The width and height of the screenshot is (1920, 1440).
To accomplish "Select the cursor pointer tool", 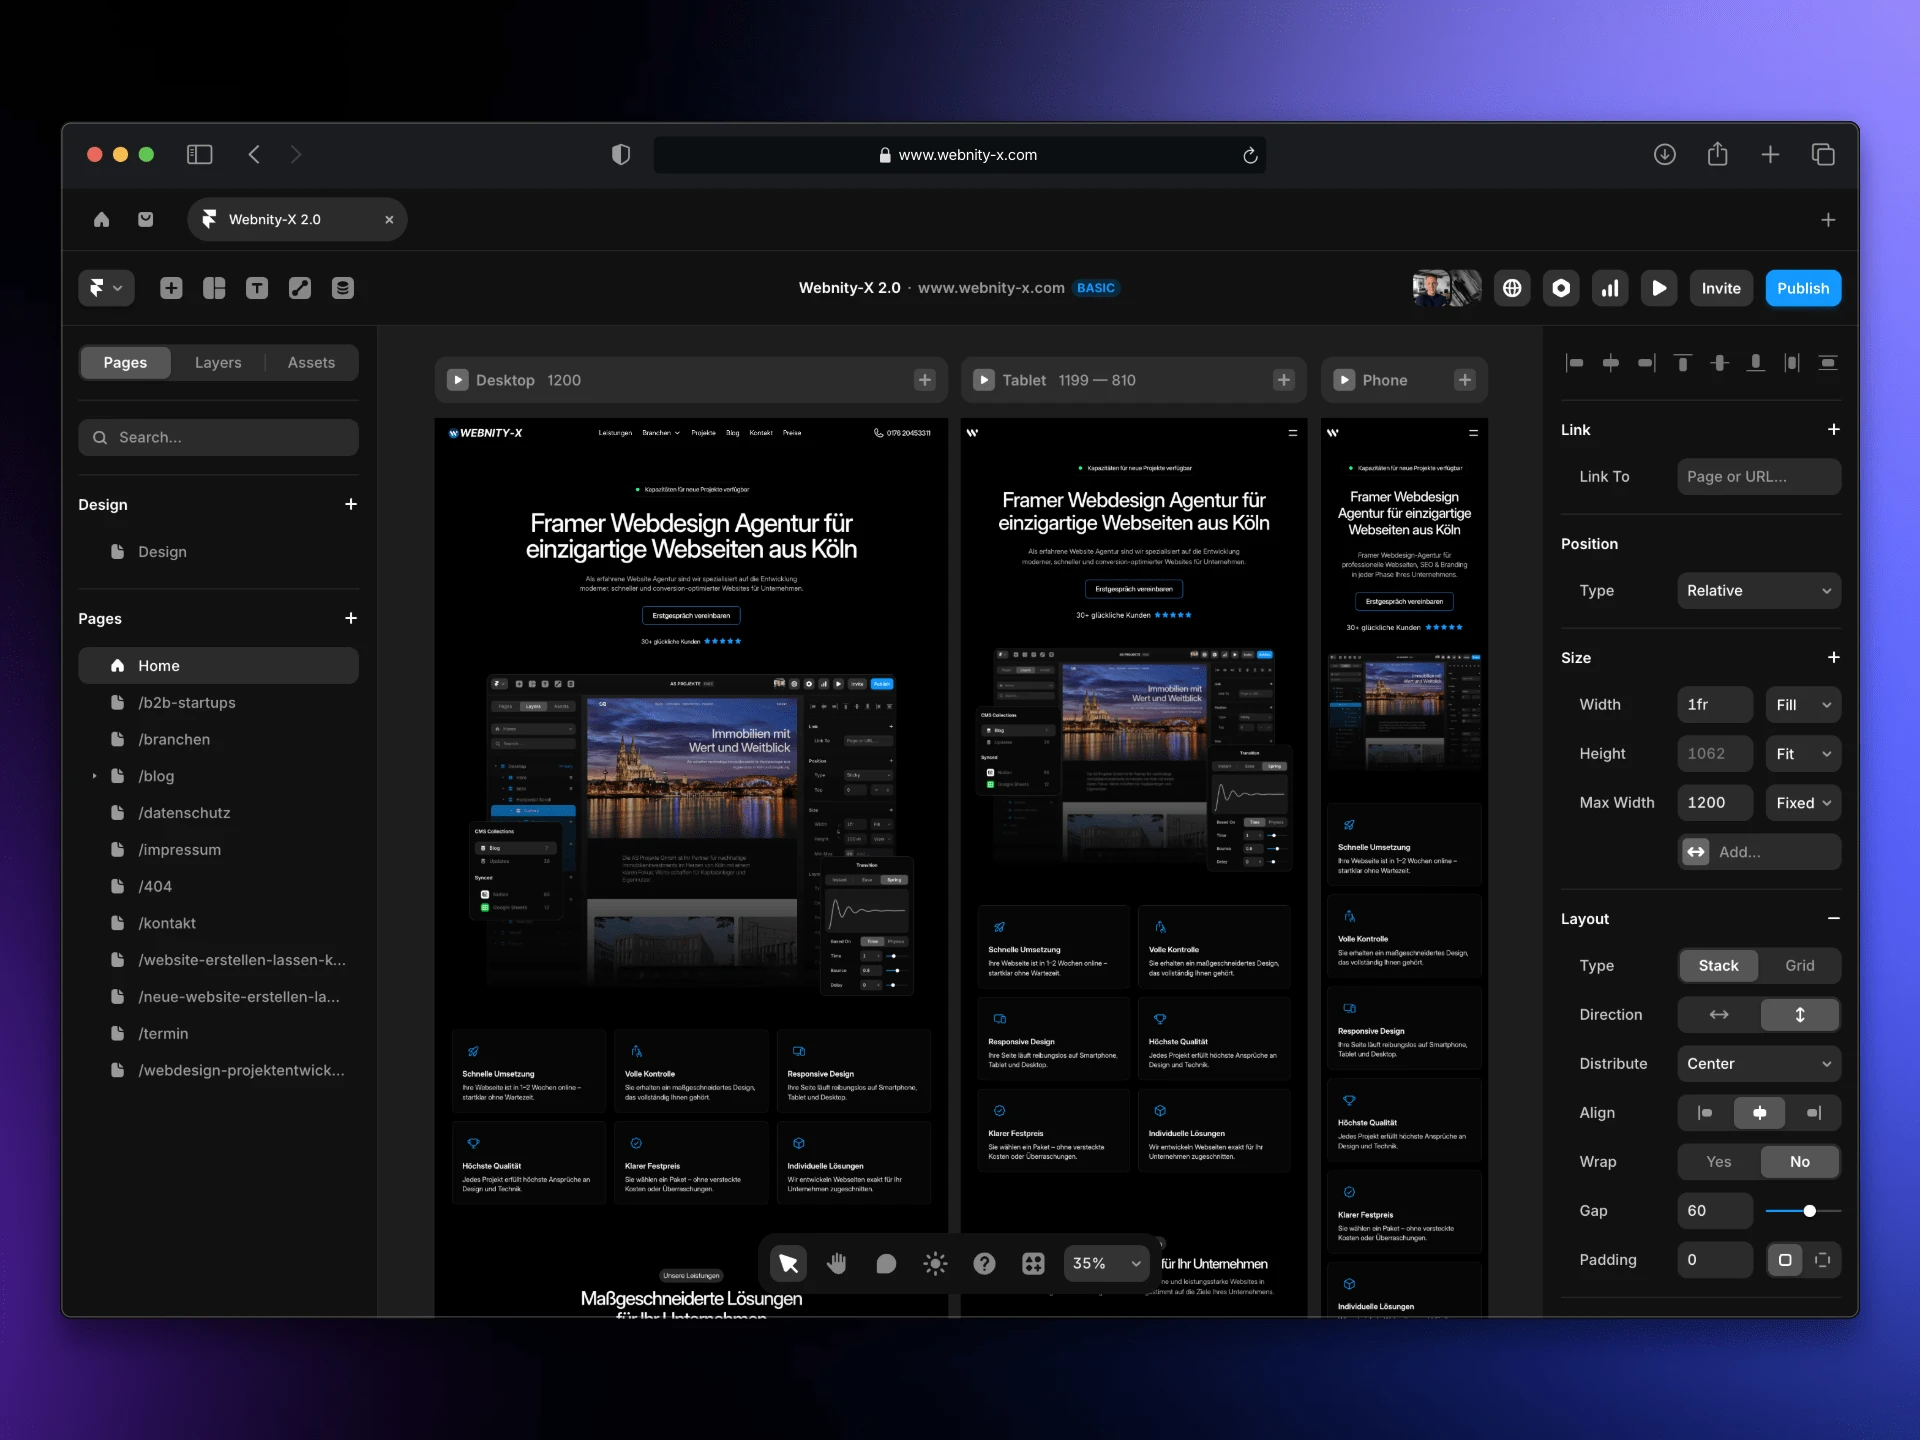I will [788, 1264].
